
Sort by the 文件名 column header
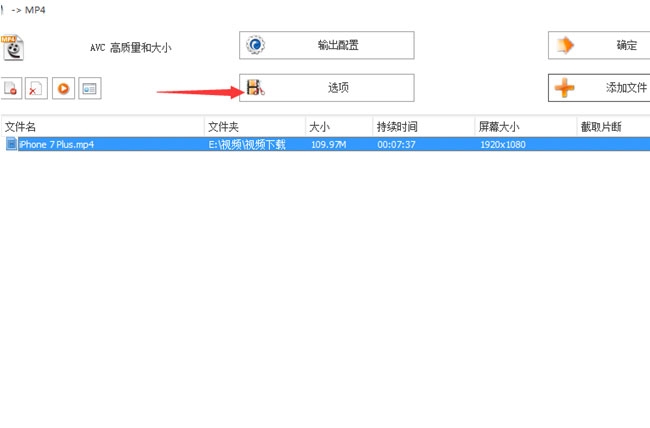[103, 127]
